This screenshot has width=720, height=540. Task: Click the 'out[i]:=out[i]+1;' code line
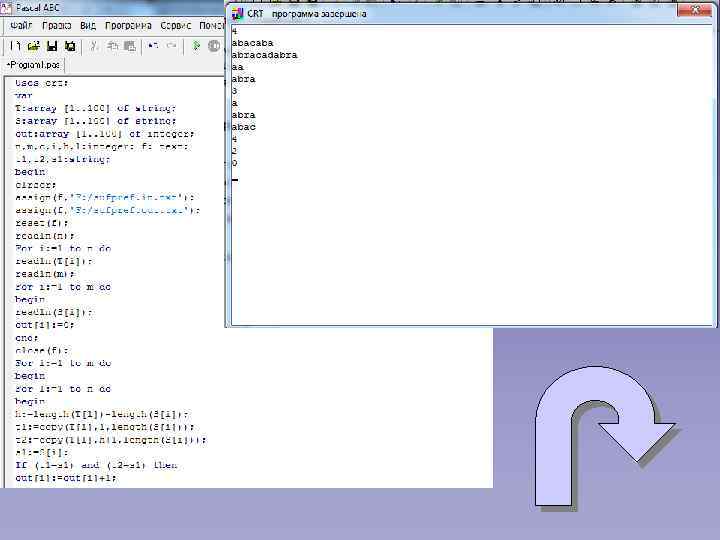tap(66, 478)
